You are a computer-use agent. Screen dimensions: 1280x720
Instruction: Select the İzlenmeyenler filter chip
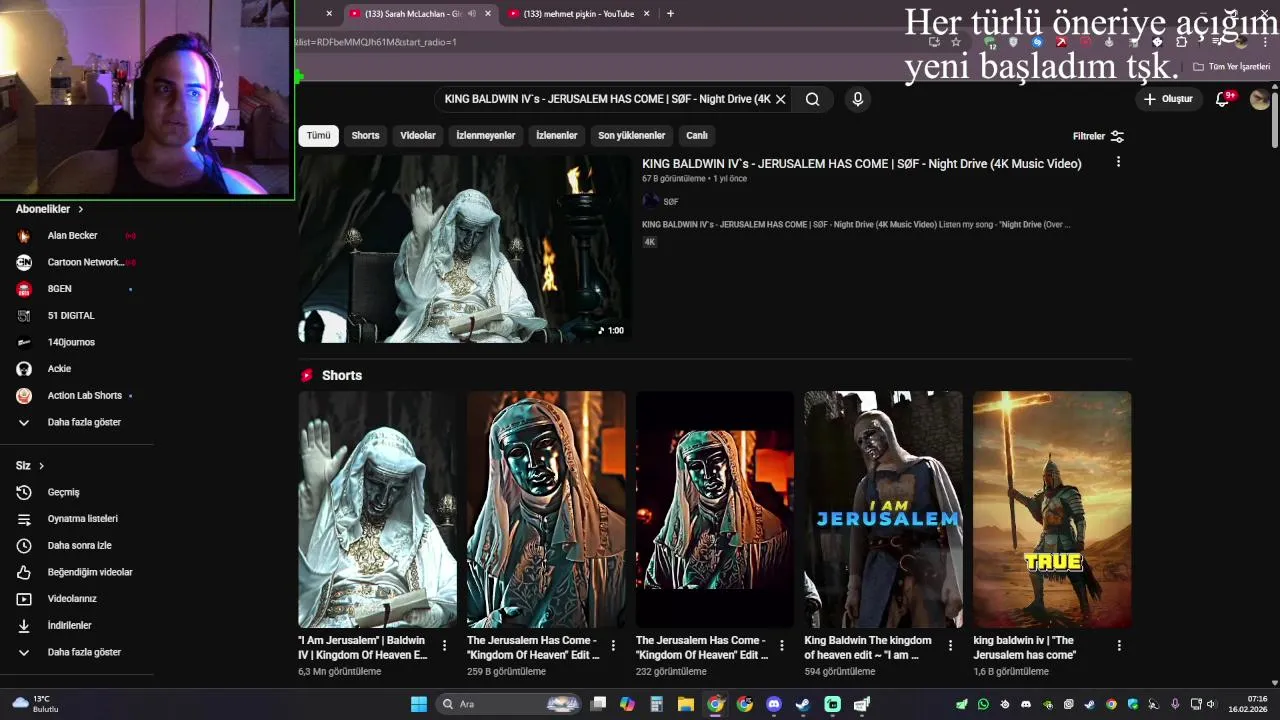(486, 135)
